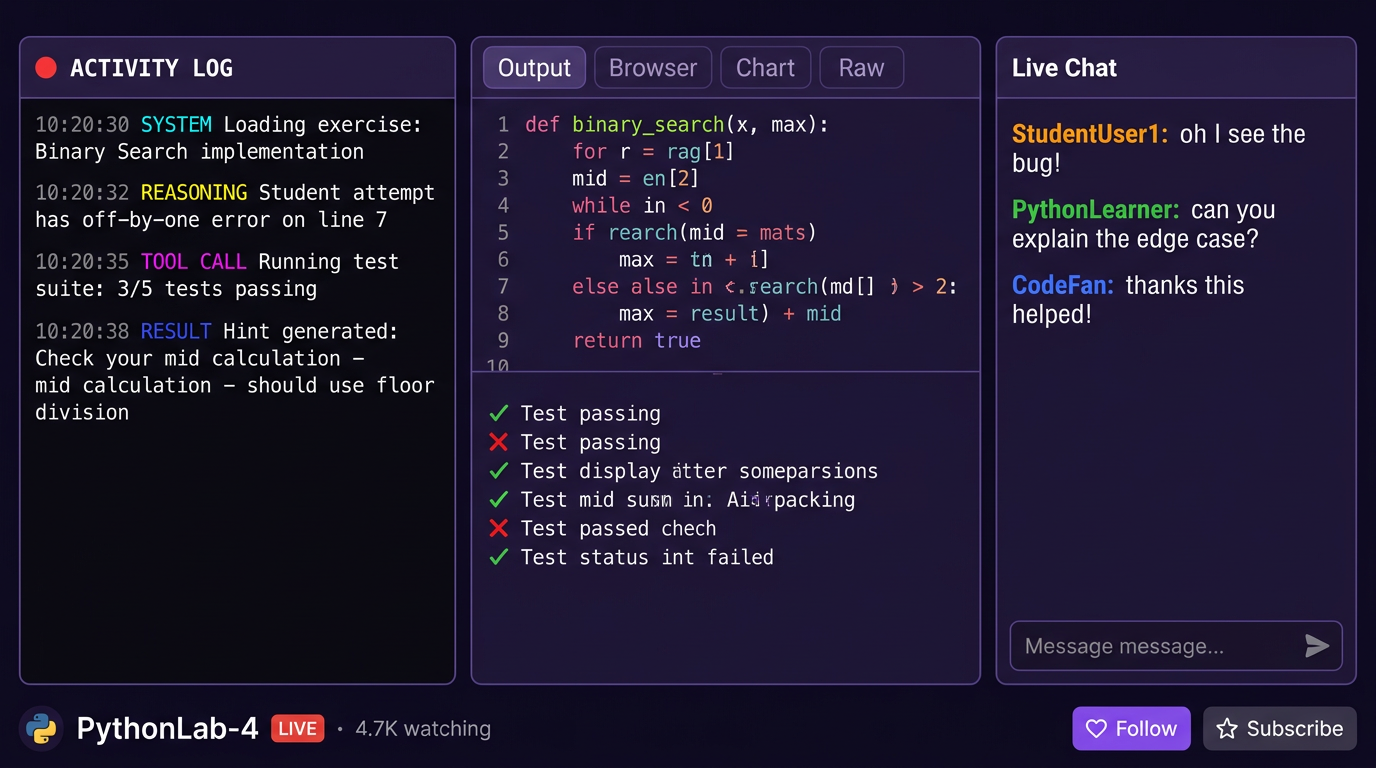Switch to the Chart tab
The height and width of the screenshot is (768, 1376).
coord(765,68)
